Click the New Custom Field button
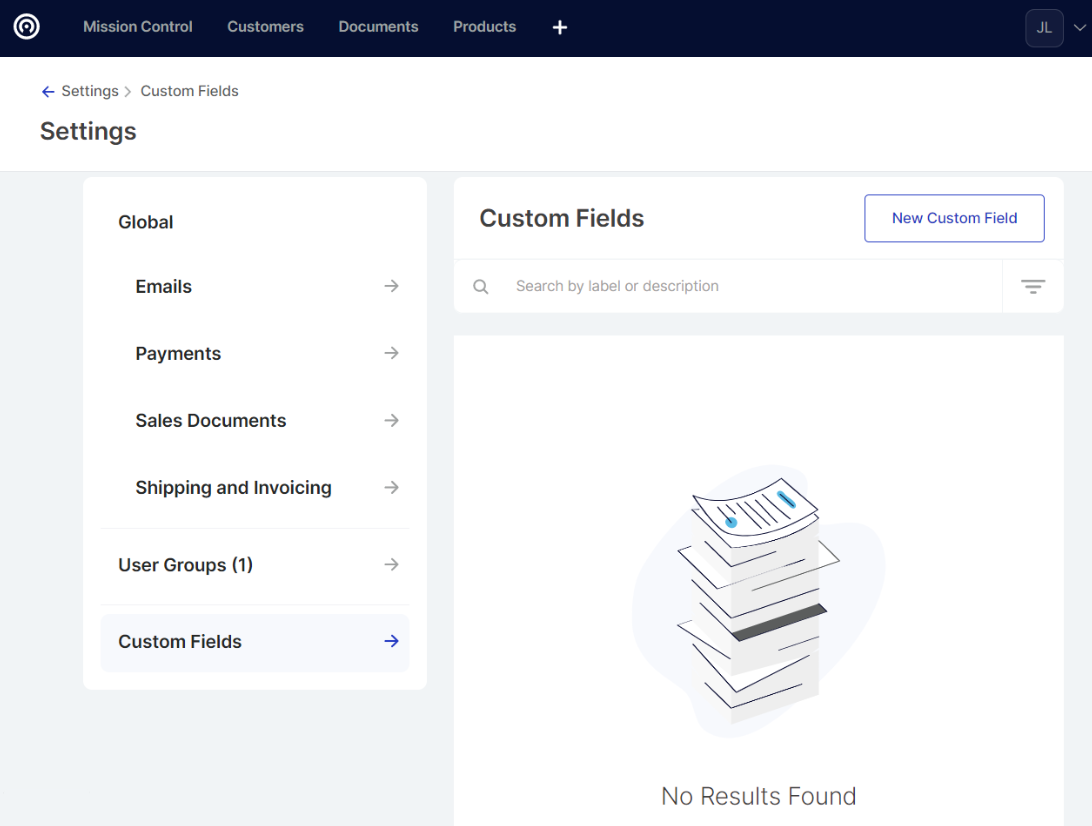1092x826 pixels. click(x=954, y=218)
